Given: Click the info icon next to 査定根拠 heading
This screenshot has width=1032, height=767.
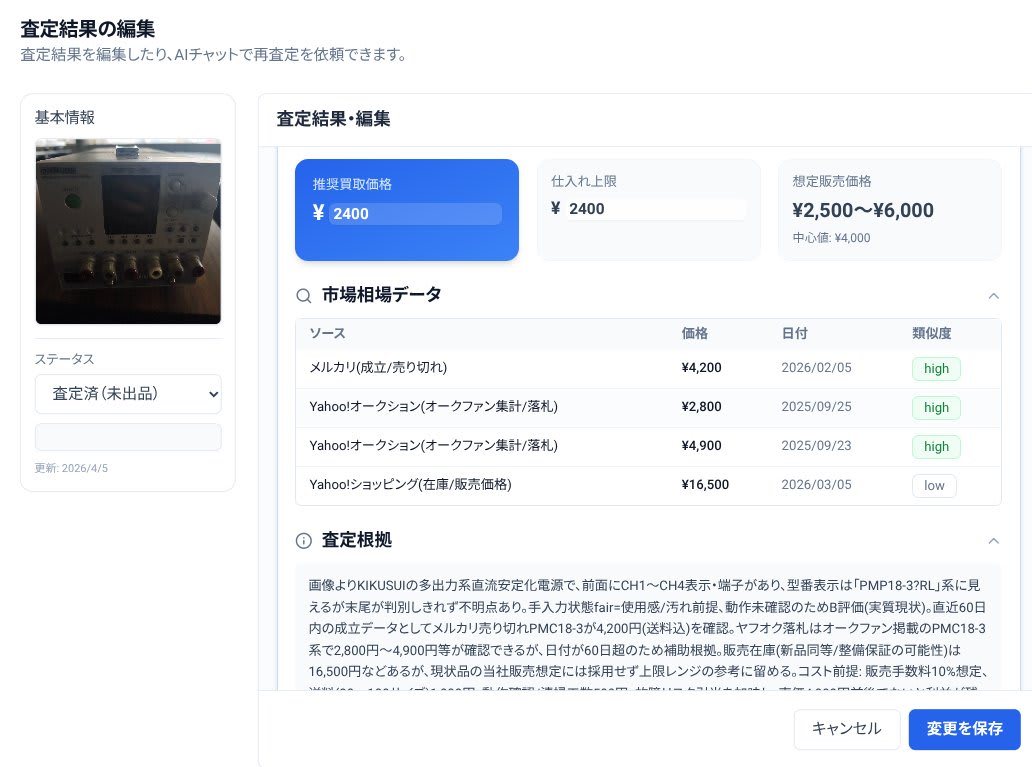Looking at the screenshot, I should 303,540.
